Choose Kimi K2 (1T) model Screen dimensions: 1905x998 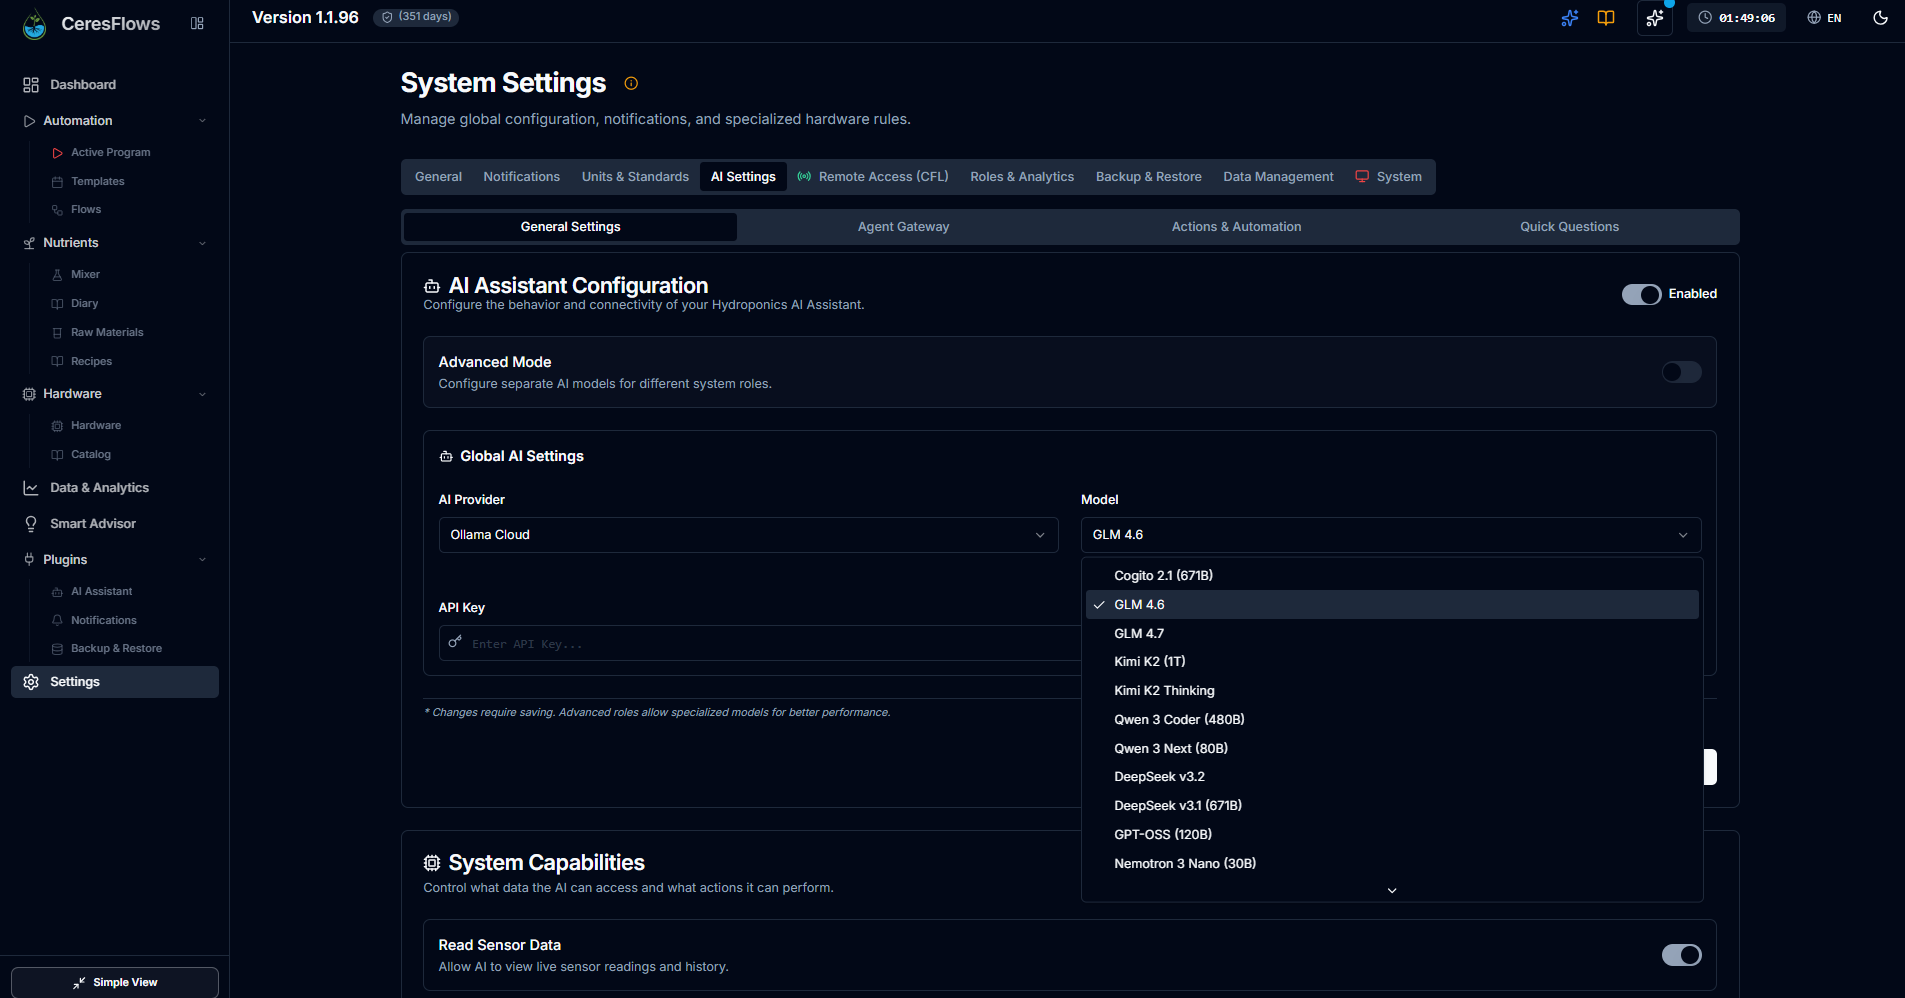(x=1392, y=662)
